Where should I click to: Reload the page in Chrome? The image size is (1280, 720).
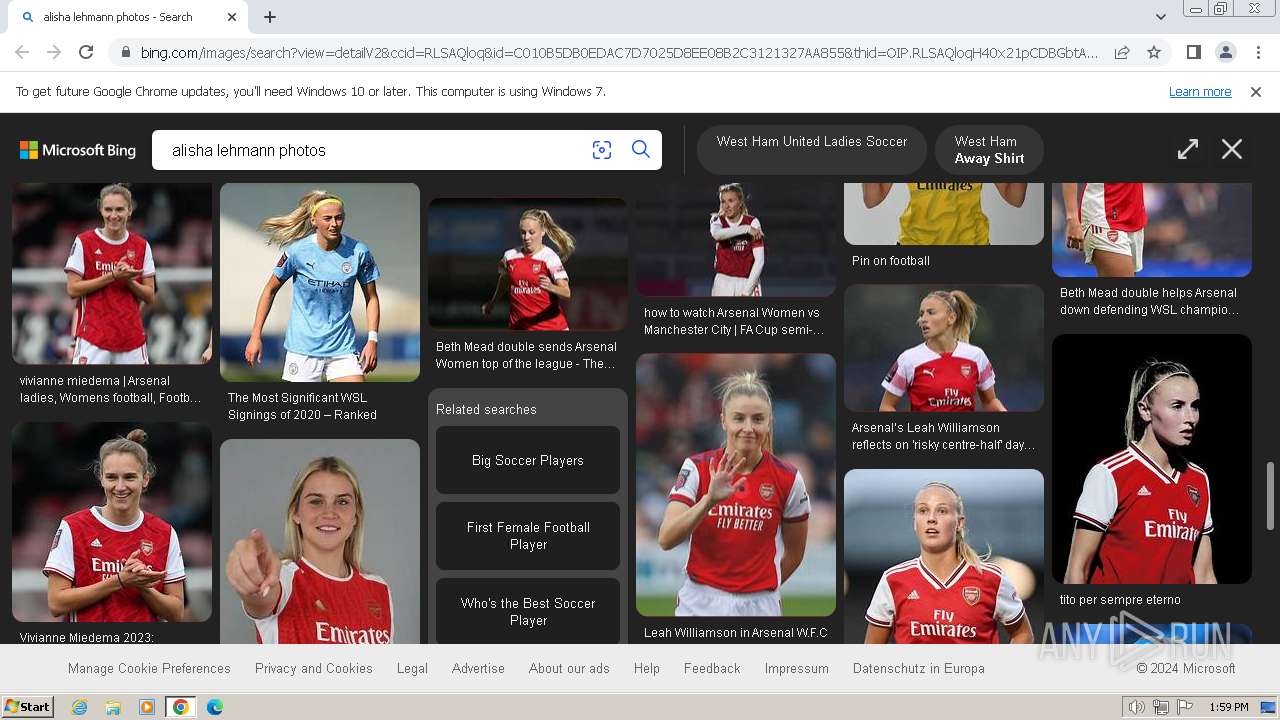[86, 52]
